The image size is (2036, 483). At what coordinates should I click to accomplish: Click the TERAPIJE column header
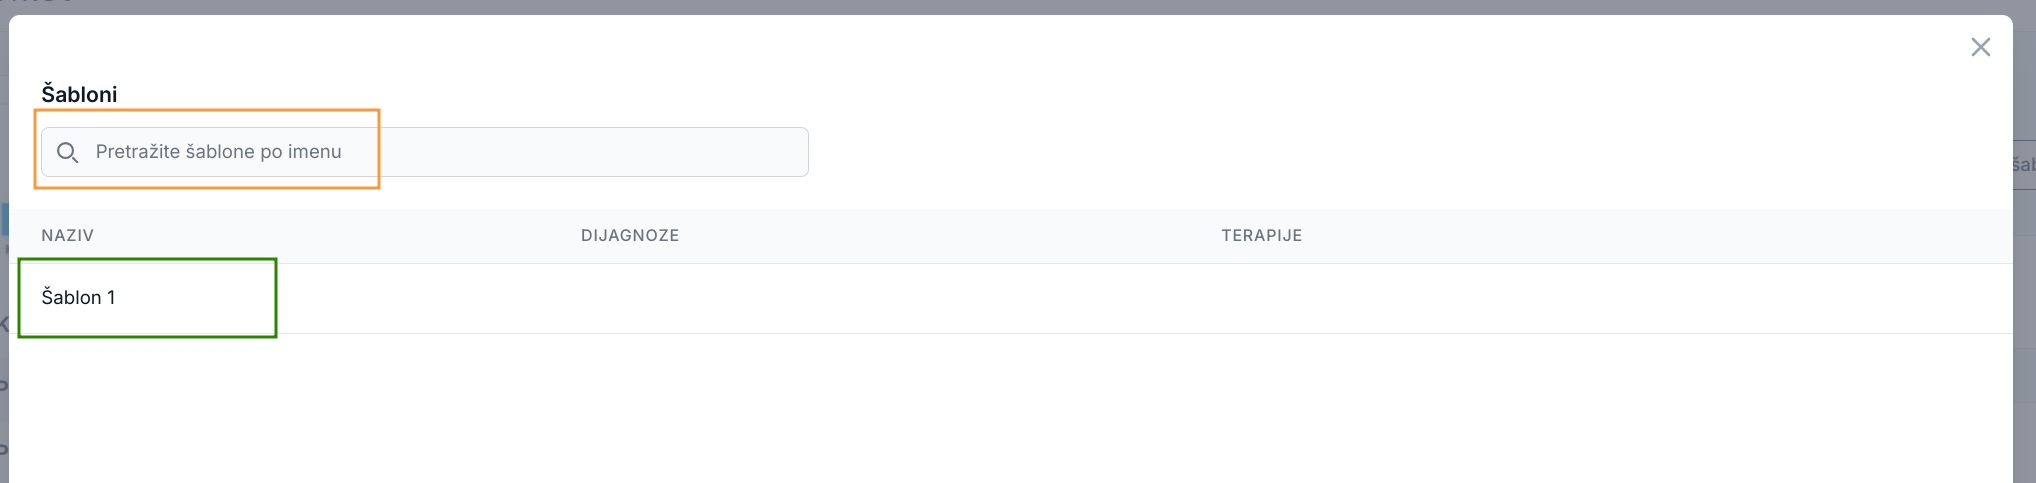1260,235
